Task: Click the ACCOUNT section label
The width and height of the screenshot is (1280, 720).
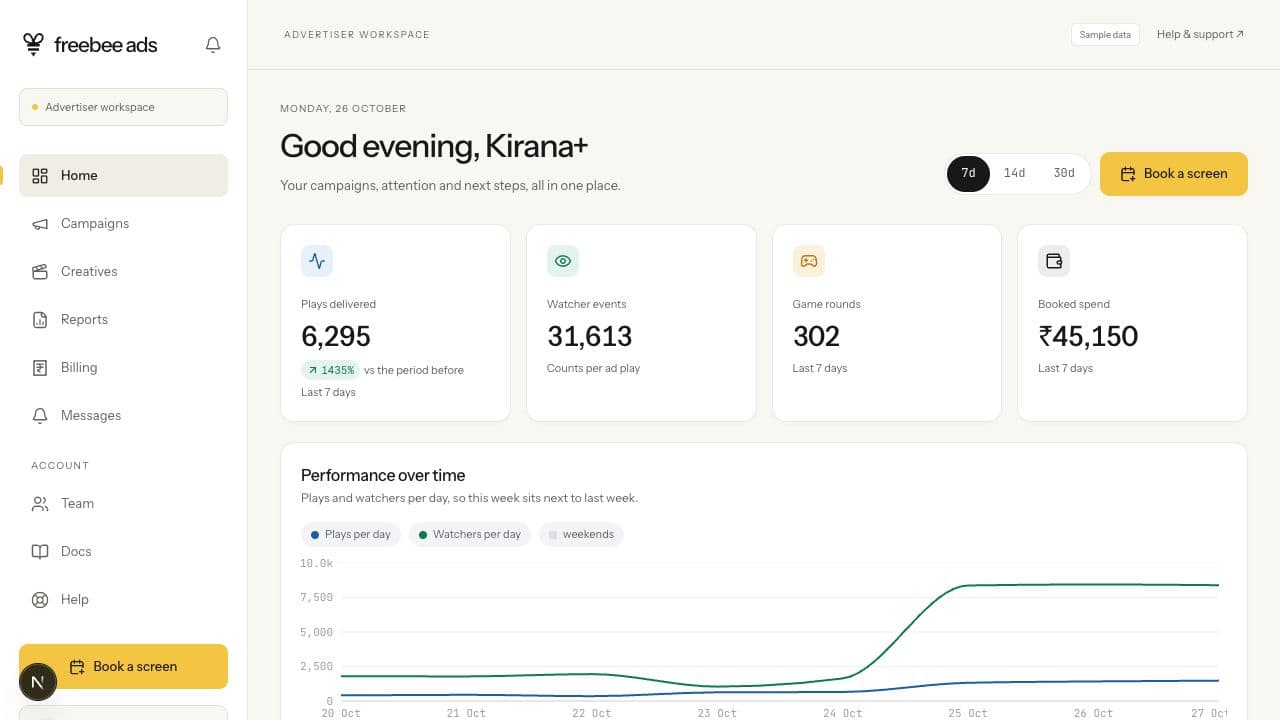Action: (60, 466)
